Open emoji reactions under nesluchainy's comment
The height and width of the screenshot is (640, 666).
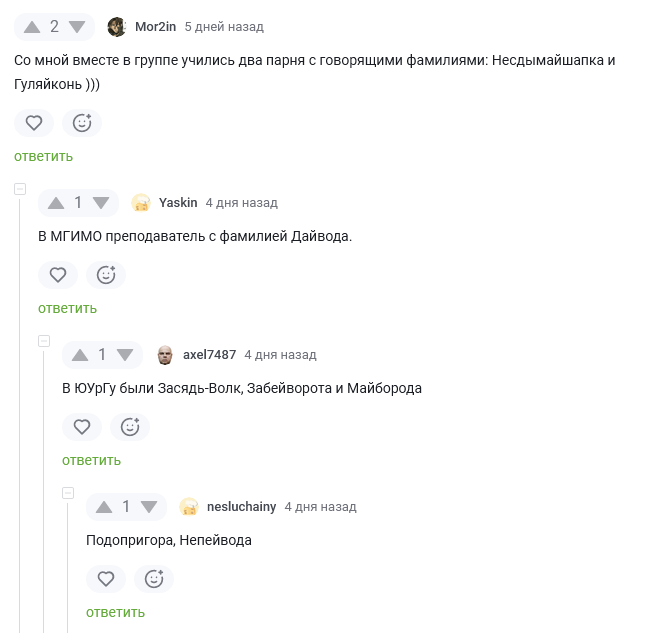point(154,579)
